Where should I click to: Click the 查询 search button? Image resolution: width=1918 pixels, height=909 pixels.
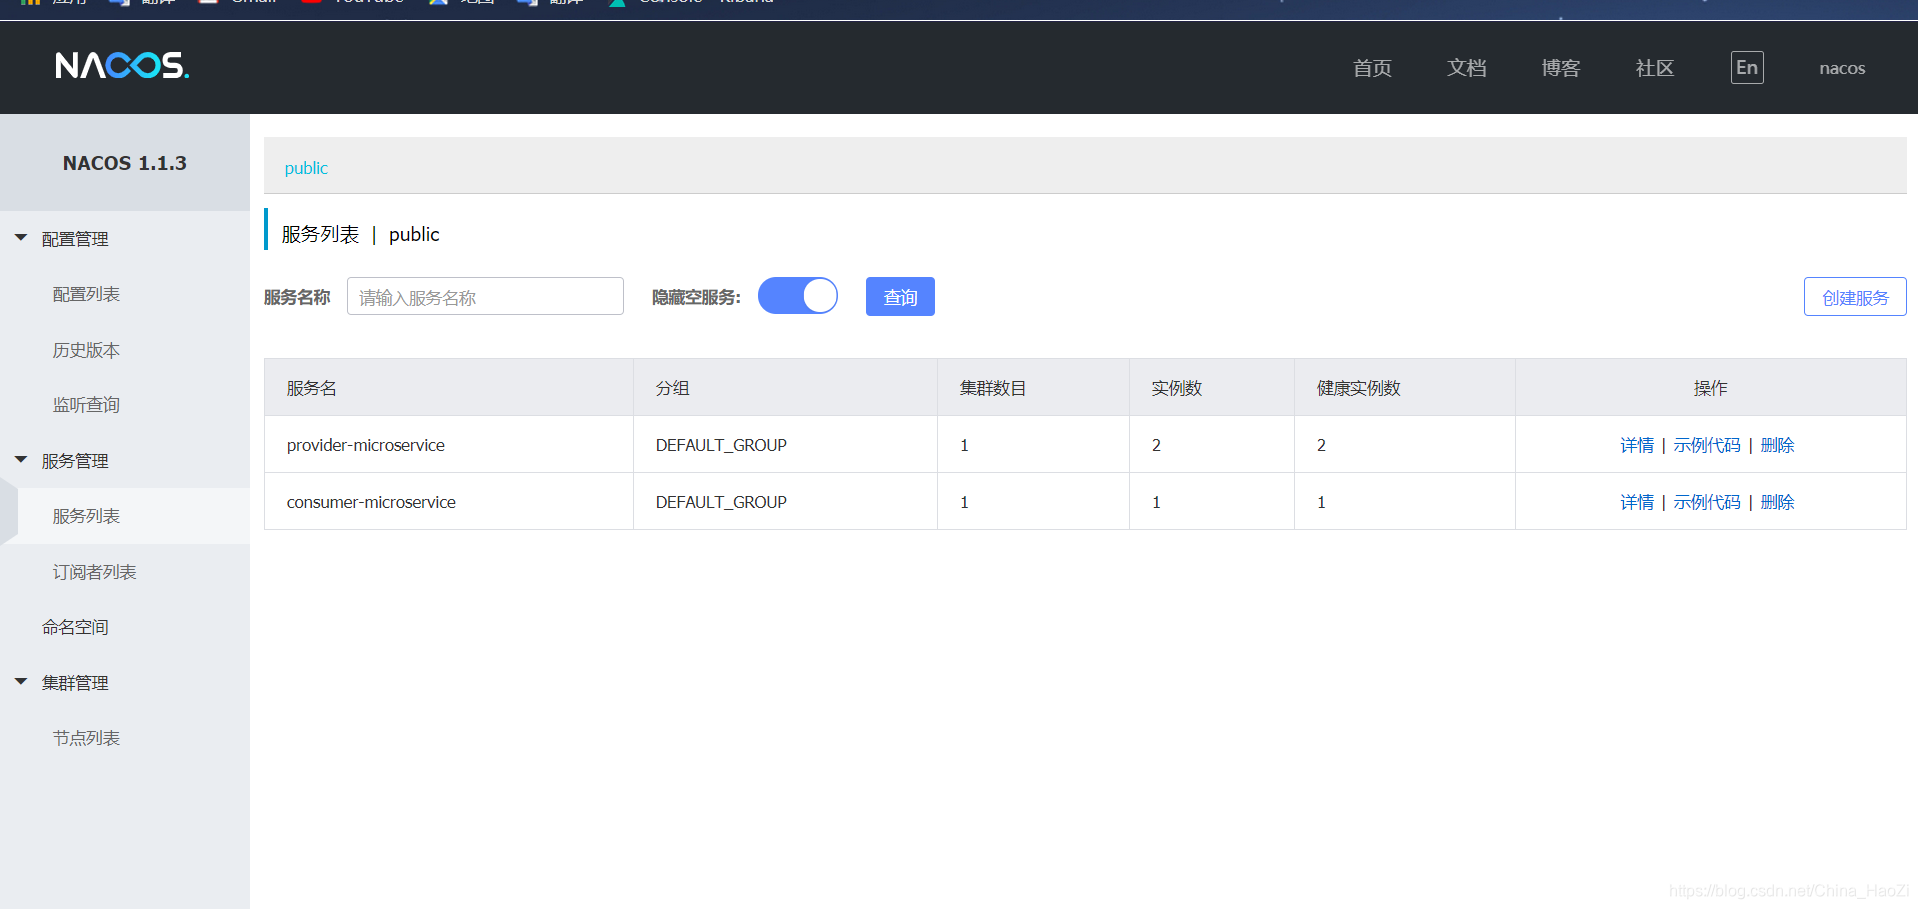click(900, 297)
